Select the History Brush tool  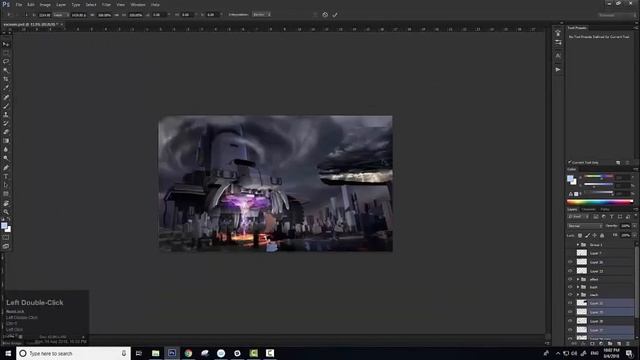pos(6,123)
